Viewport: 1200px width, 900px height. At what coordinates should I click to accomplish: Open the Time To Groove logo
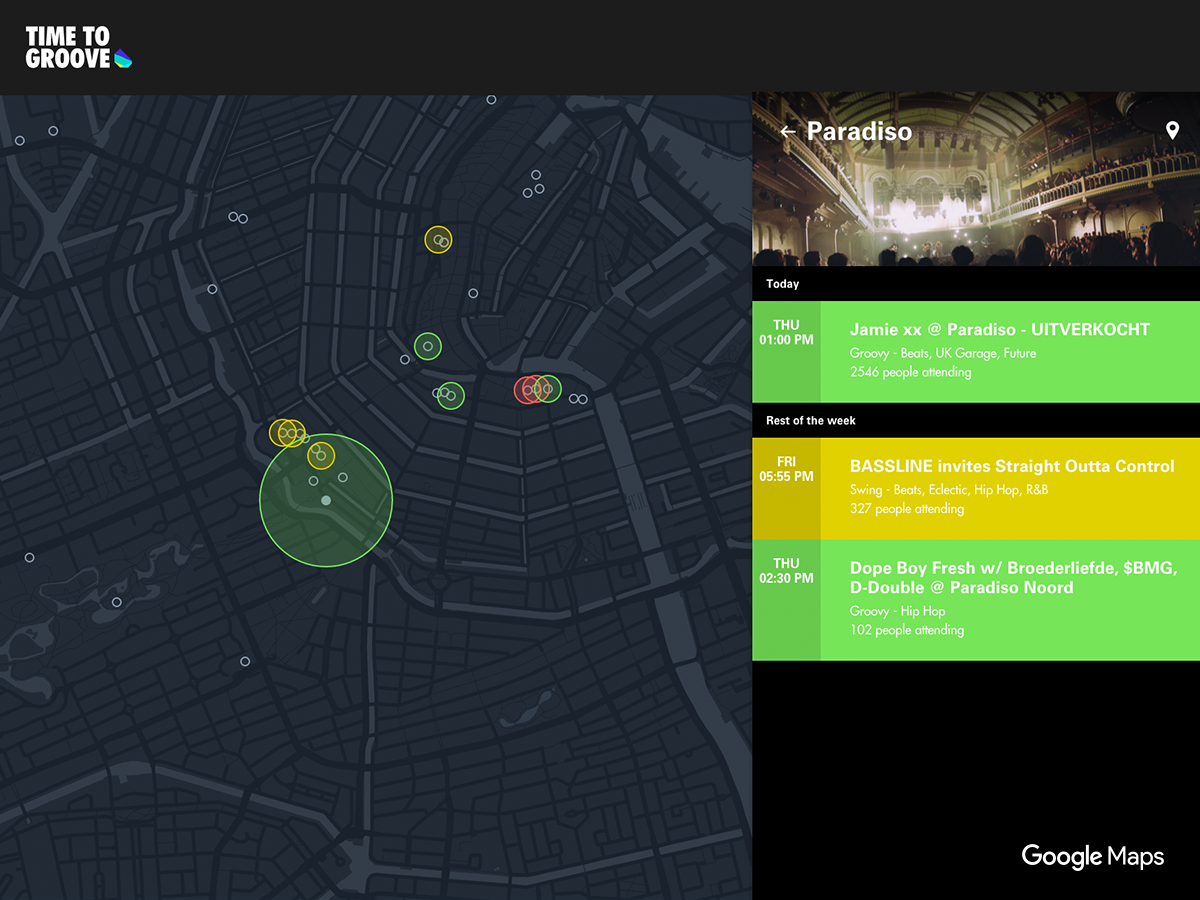pyautogui.click(x=79, y=47)
